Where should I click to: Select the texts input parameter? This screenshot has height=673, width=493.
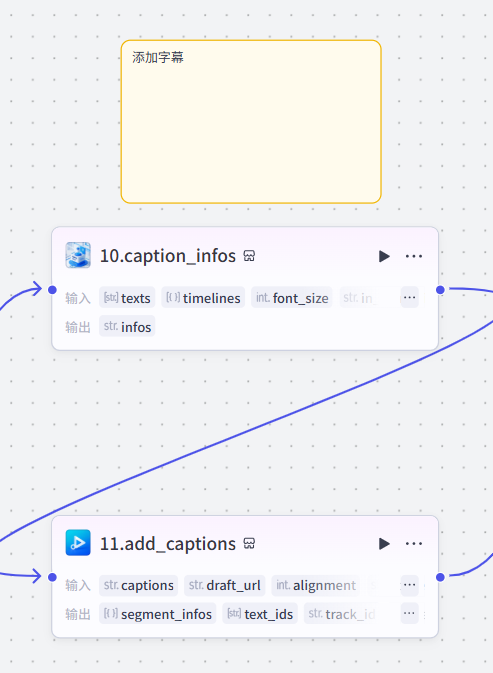[127, 297]
